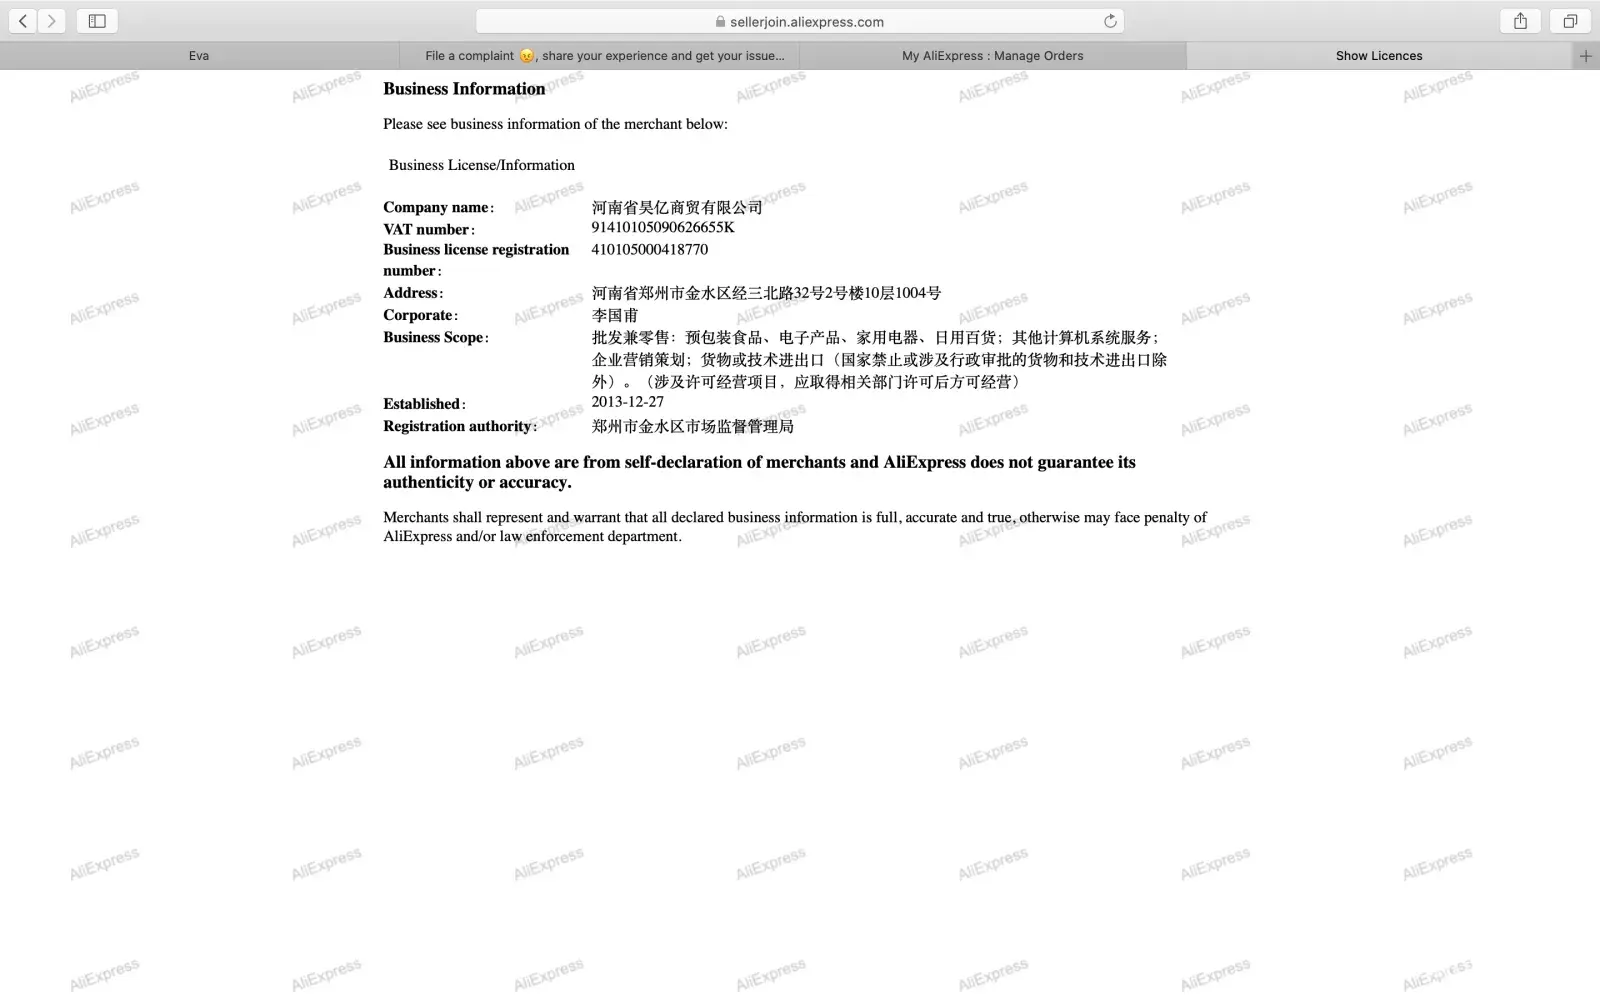Click the Registration authority label
The height and width of the screenshot is (1000, 1600).
(x=460, y=426)
